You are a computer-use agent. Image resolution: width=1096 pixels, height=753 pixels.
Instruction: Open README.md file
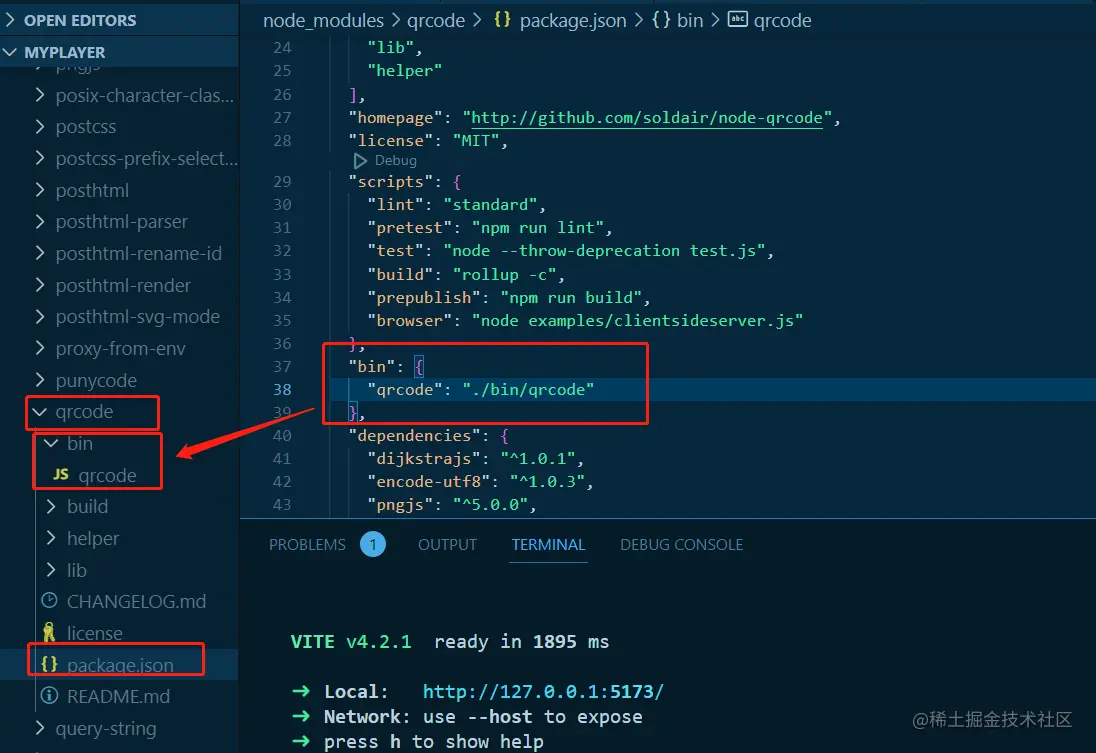118,696
